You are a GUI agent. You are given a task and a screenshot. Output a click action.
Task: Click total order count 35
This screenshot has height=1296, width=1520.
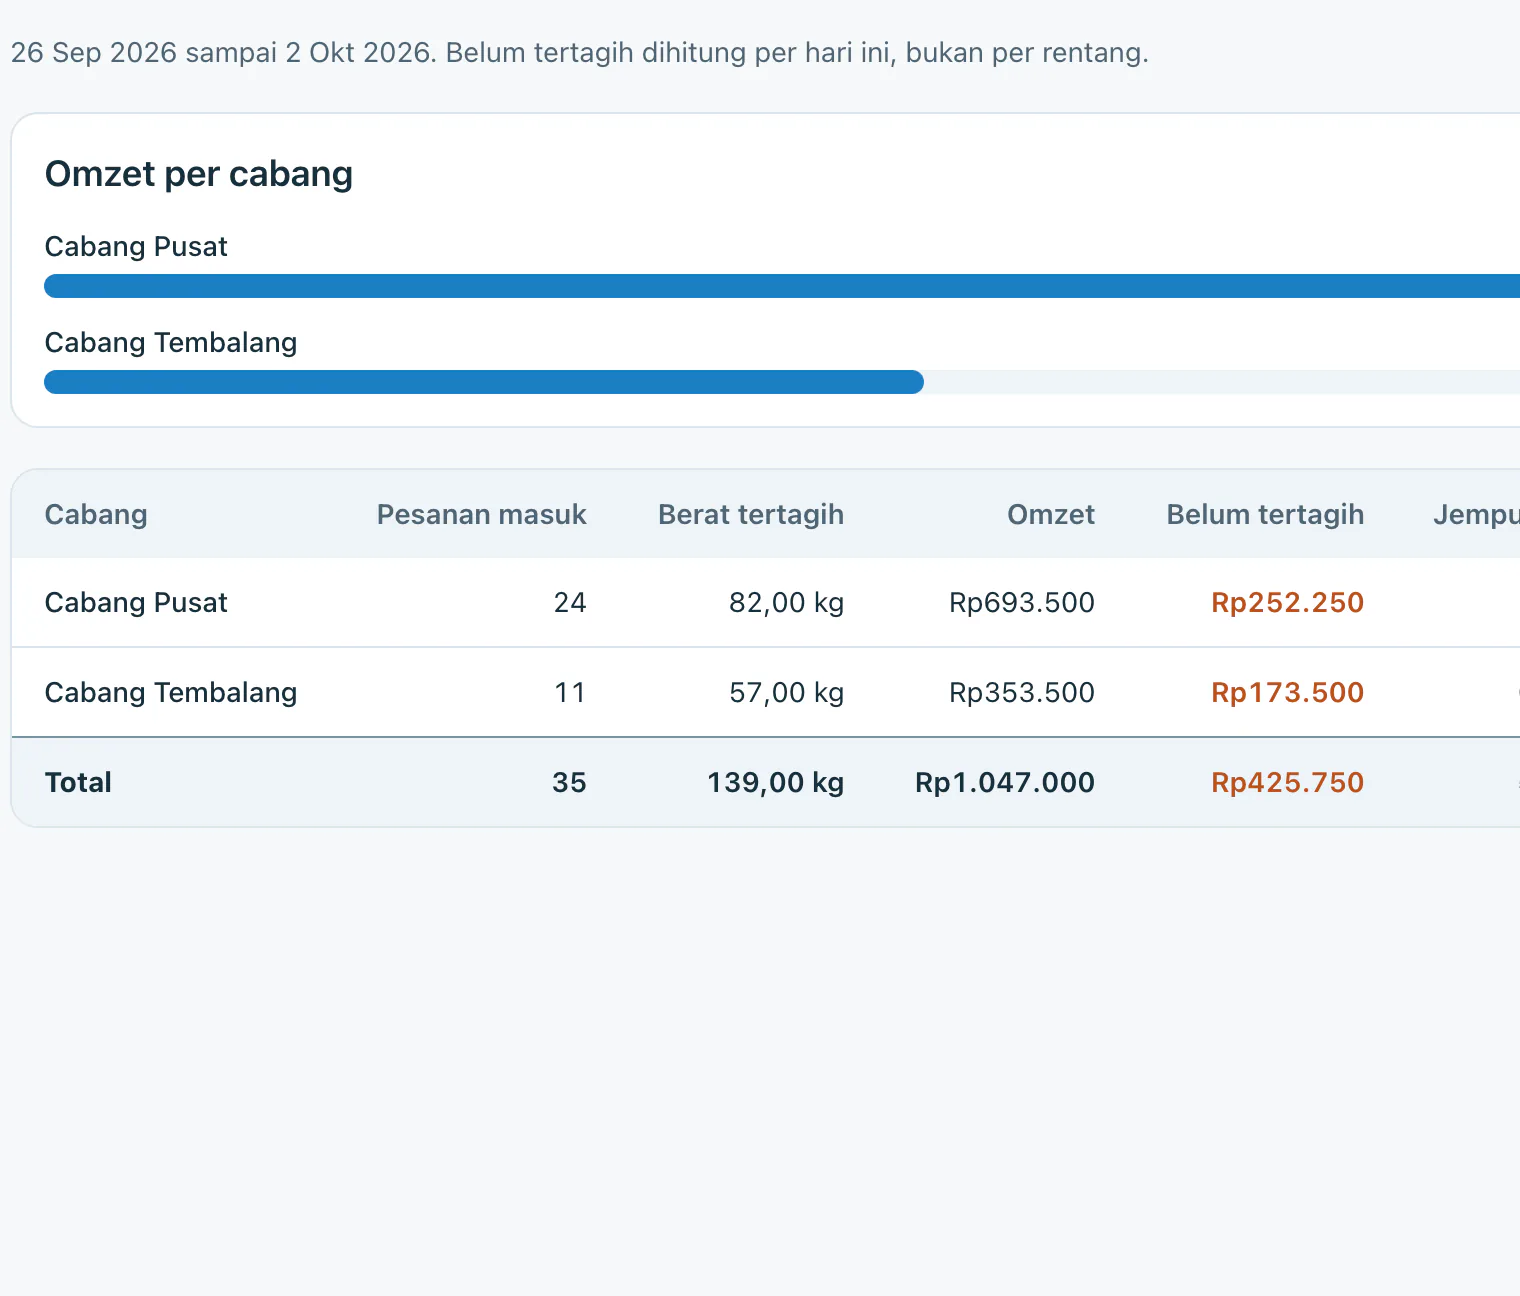click(x=569, y=782)
